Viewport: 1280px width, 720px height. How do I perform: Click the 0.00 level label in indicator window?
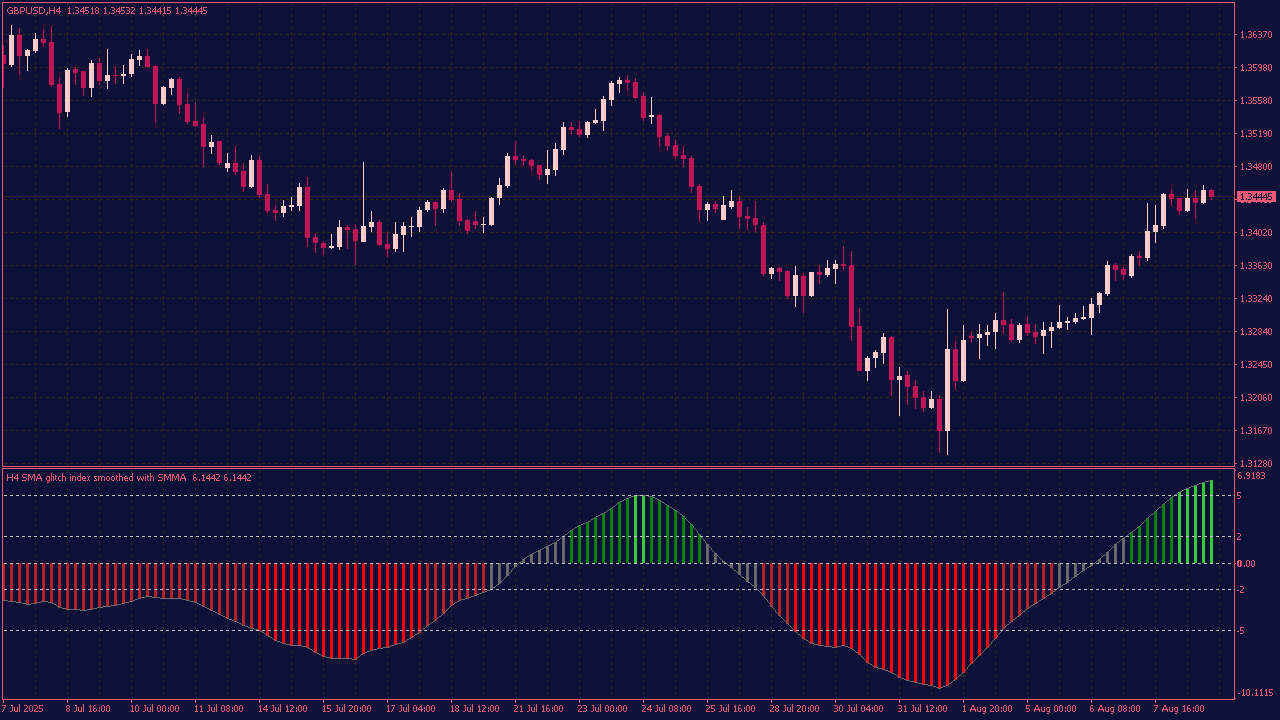[x=1246, y=564]
